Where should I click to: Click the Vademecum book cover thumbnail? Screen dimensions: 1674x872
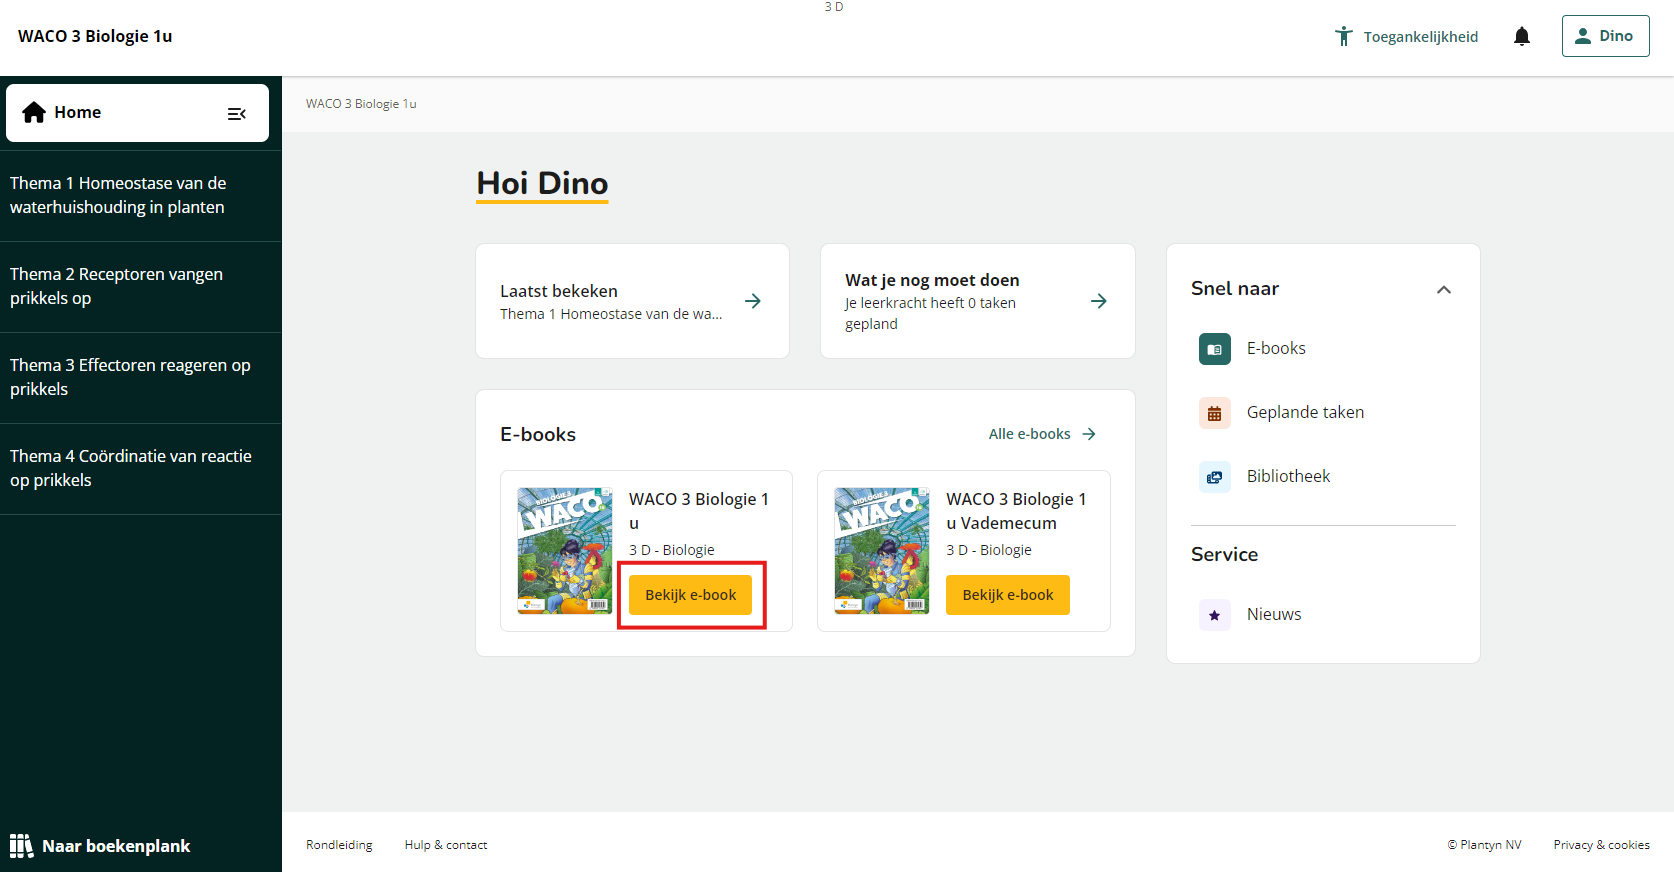pos(882,551)
